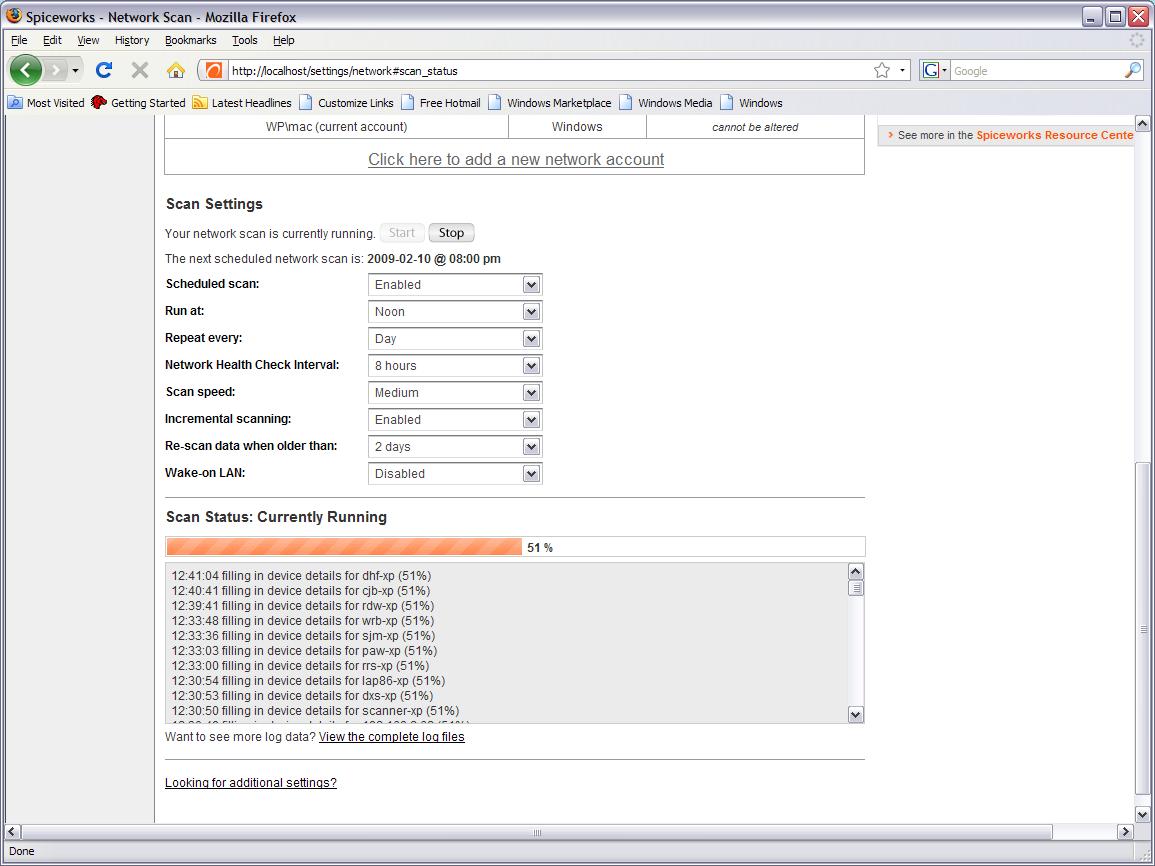Click the Back navigation icon

coord(27,70)
